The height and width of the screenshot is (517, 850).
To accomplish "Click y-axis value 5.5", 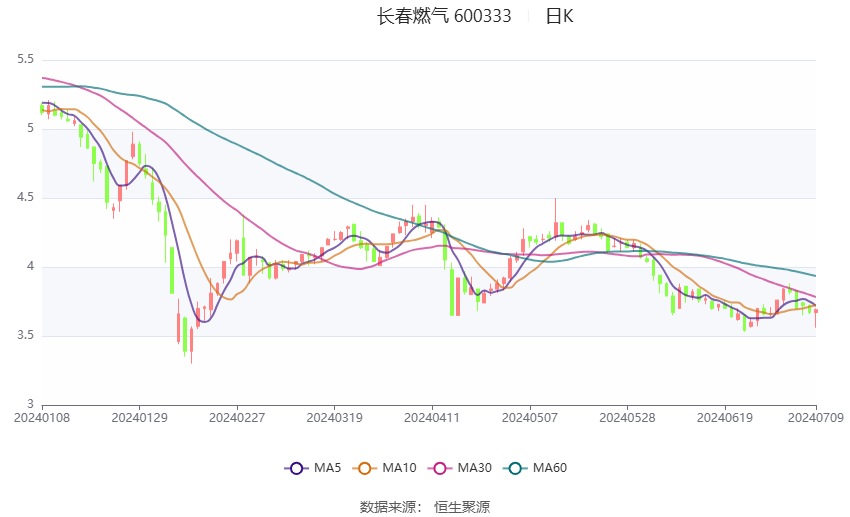I will pyautogui.click(x=25, y=59).
